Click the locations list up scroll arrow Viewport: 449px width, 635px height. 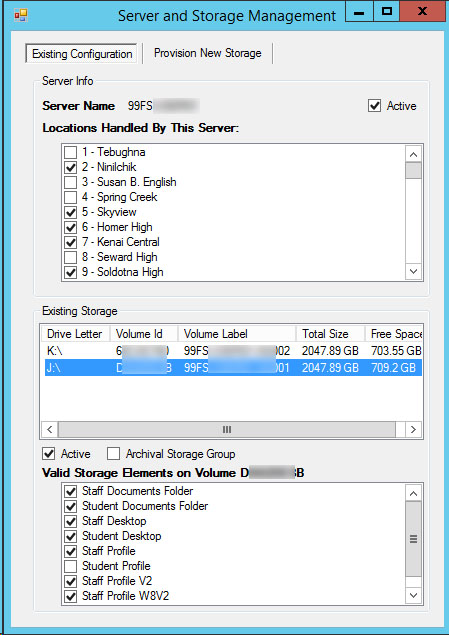413,154
